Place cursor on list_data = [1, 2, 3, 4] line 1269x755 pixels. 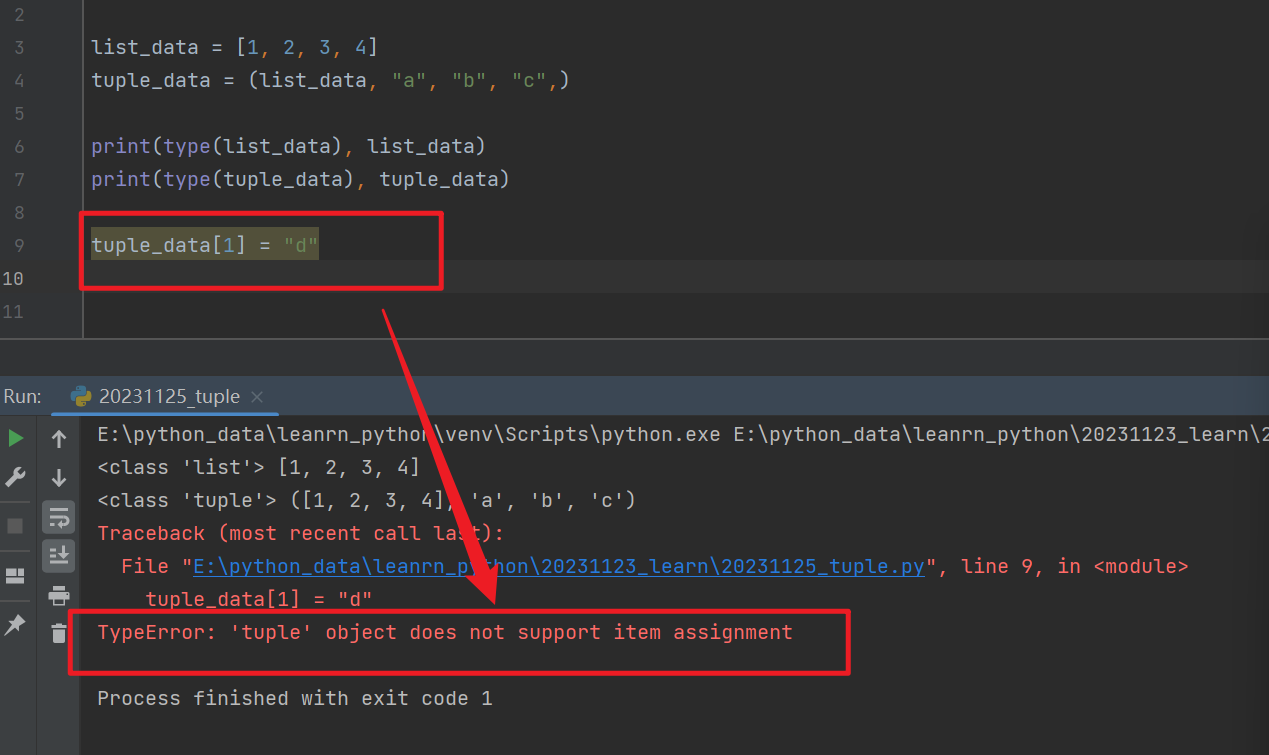coord(235,47)
